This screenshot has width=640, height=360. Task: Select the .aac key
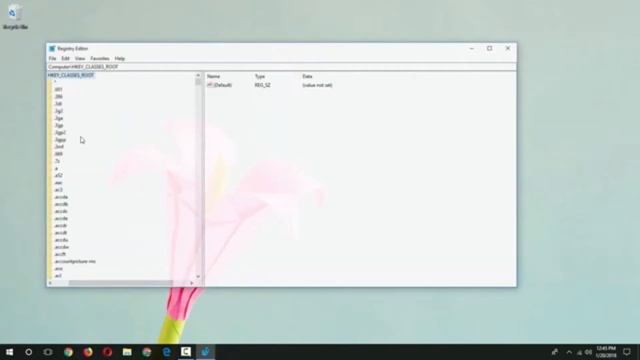(58, 182)
